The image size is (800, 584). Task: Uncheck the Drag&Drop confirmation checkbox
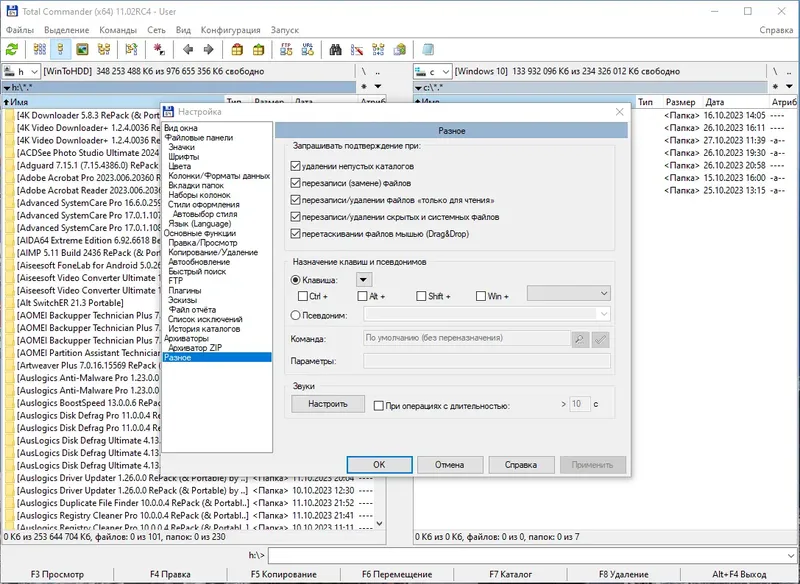coord(295,234)
